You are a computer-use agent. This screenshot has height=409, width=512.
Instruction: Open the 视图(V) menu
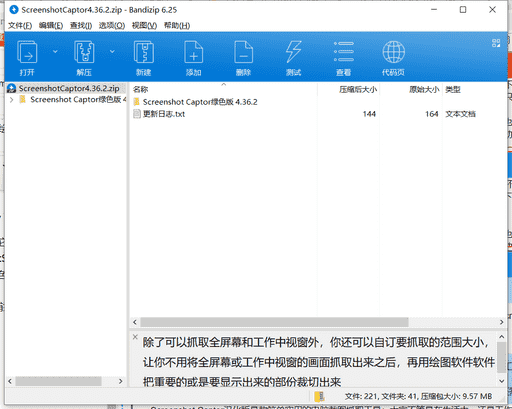(x=144, y=26)
